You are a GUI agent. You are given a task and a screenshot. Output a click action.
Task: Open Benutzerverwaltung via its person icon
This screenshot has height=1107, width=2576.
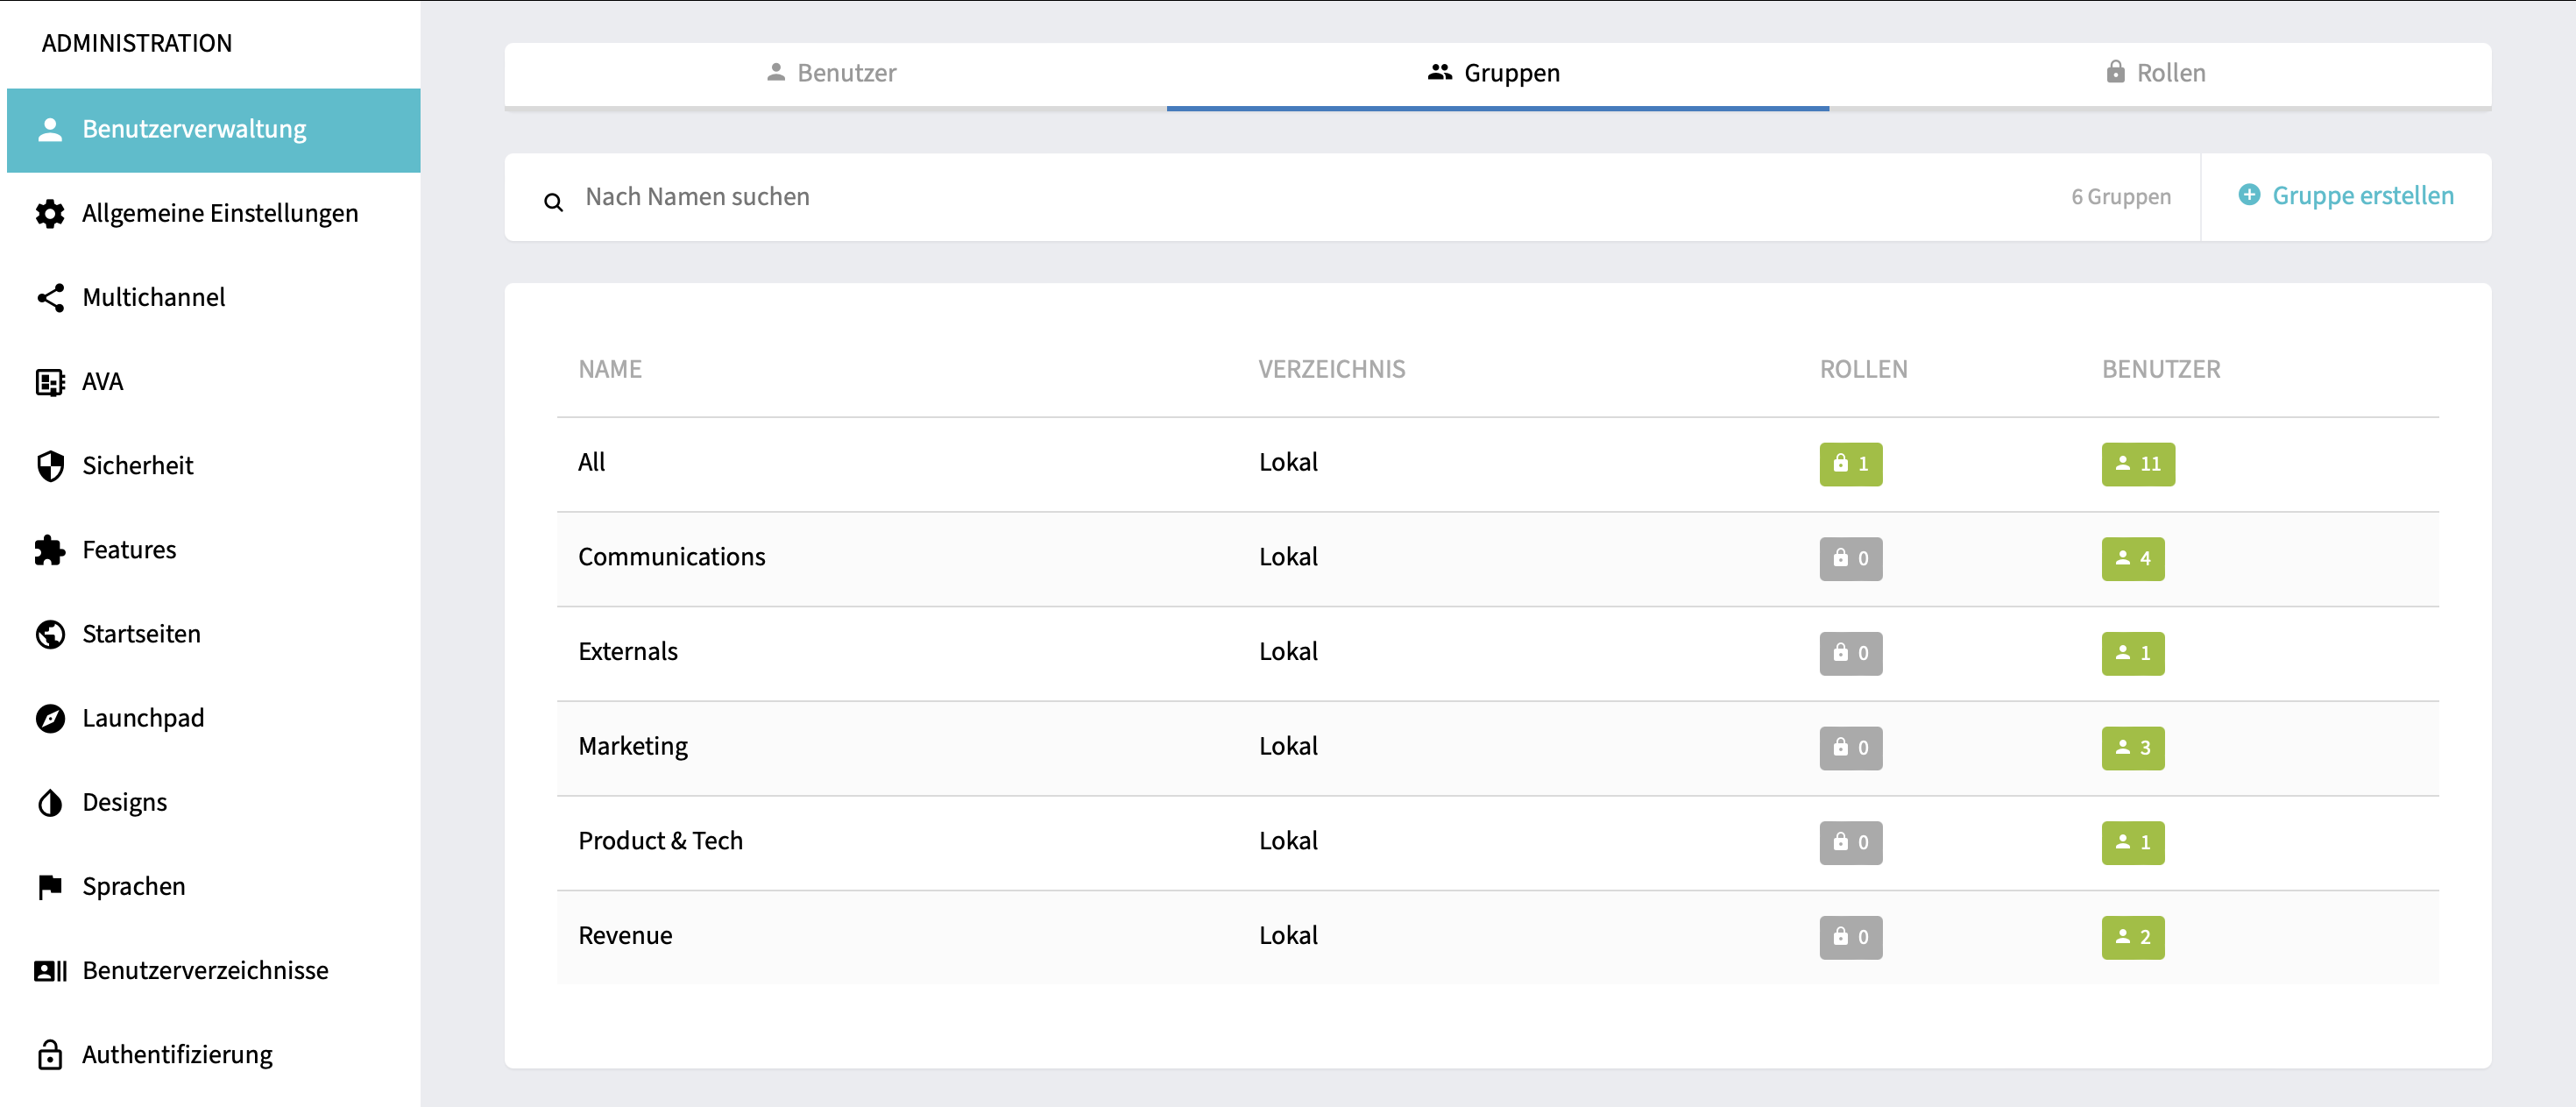50,130
